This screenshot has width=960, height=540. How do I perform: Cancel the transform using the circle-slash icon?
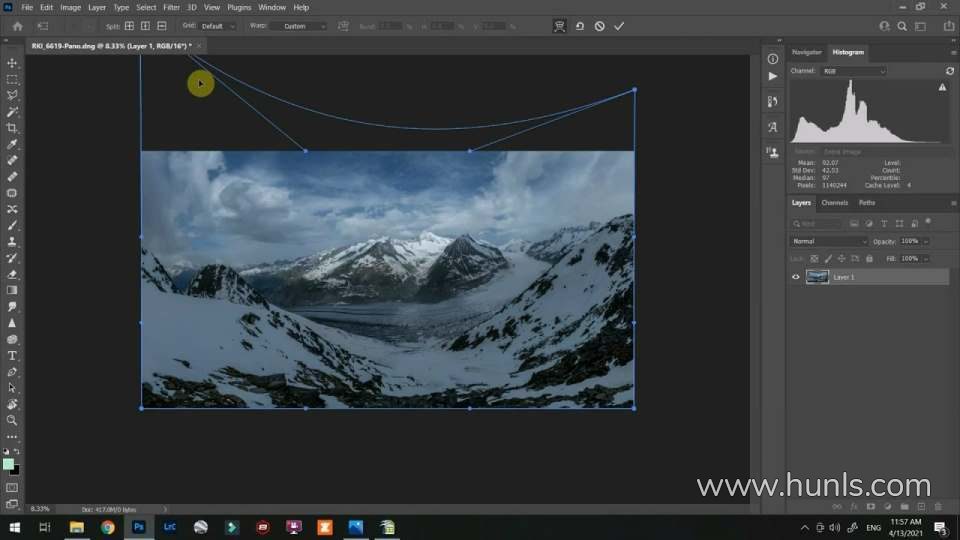click(x=599, y=26)
